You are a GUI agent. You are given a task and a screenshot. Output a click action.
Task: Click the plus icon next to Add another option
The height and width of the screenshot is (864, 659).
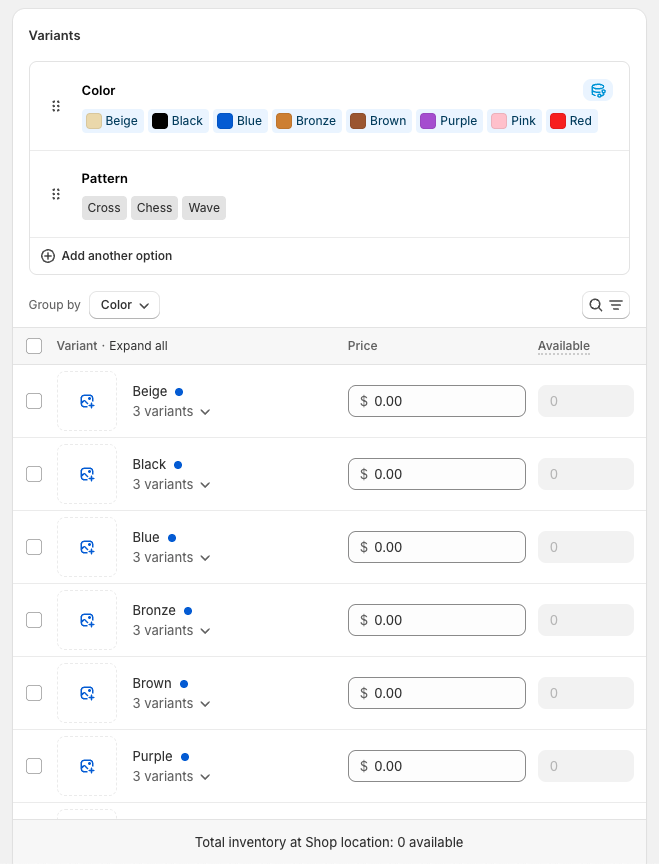tap(47, 255)
